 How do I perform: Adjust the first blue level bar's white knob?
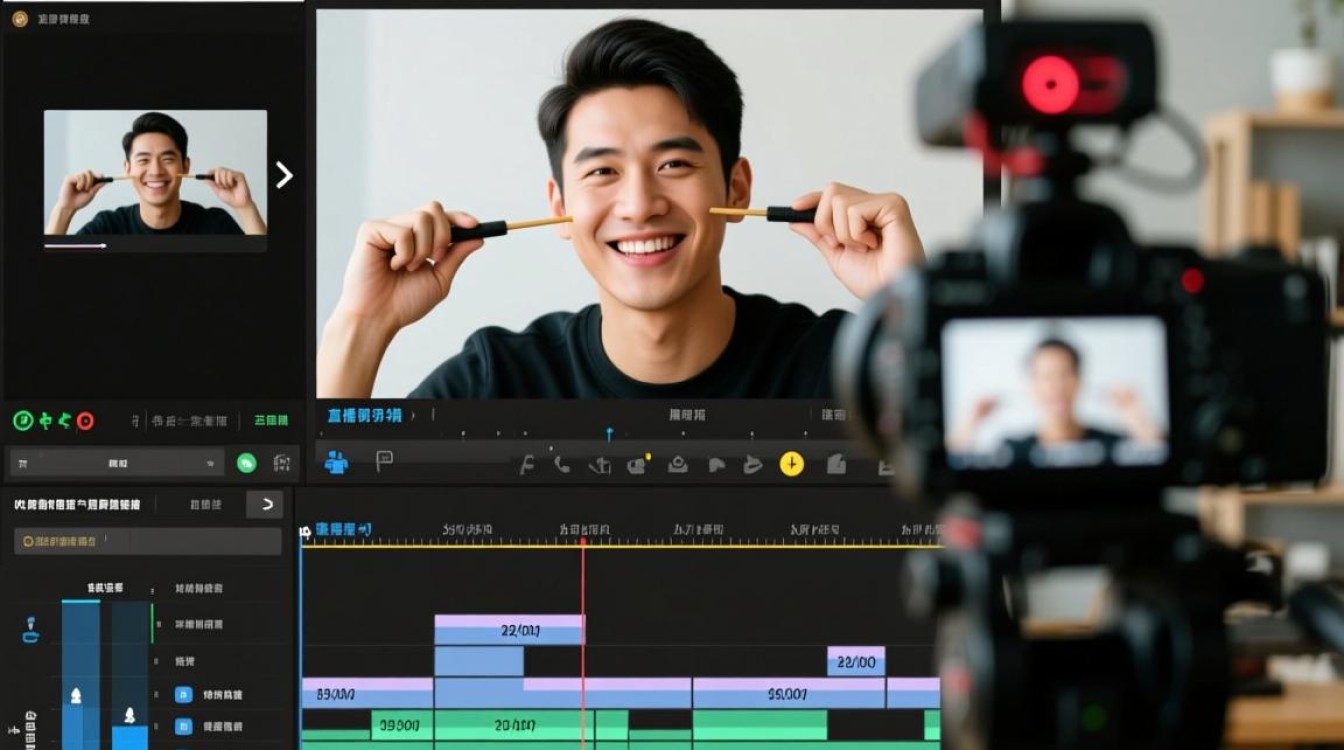coord(76,695)
